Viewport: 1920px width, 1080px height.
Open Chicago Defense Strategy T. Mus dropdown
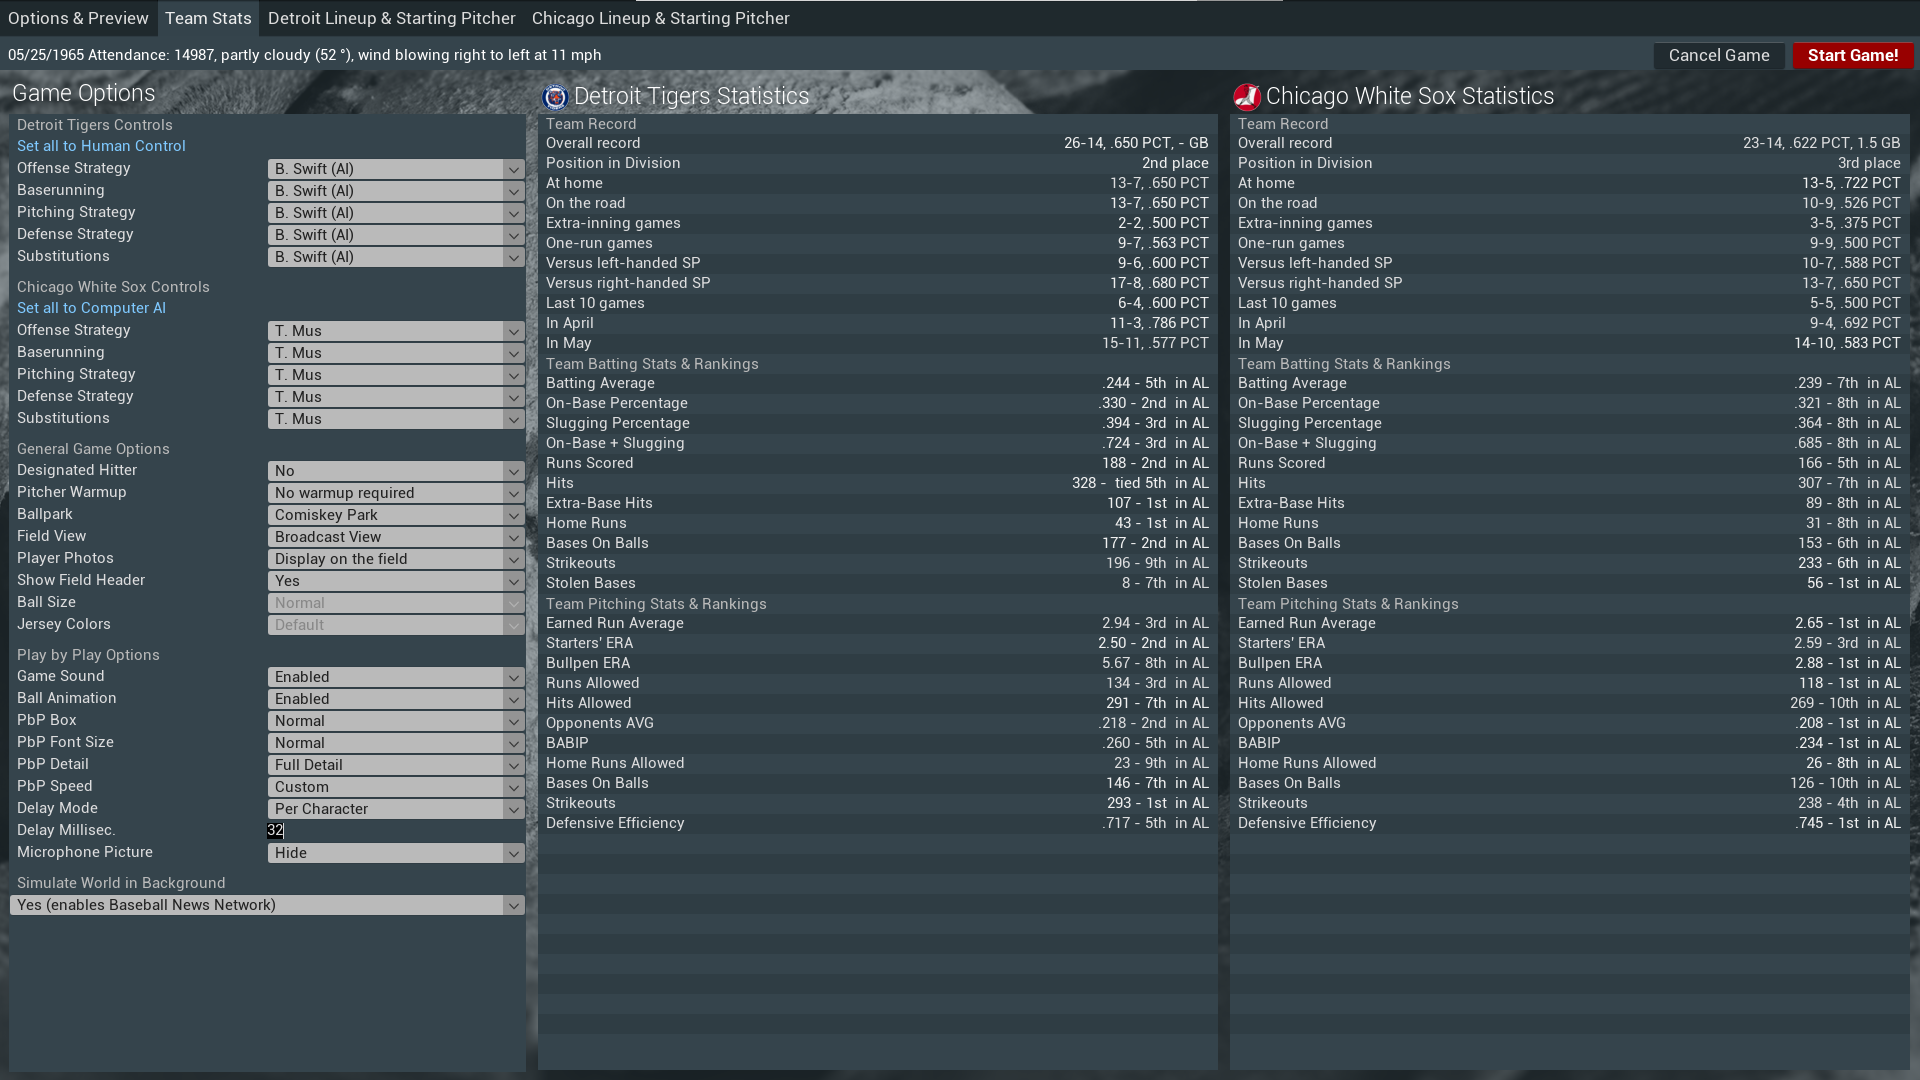(x=396, y=397)
